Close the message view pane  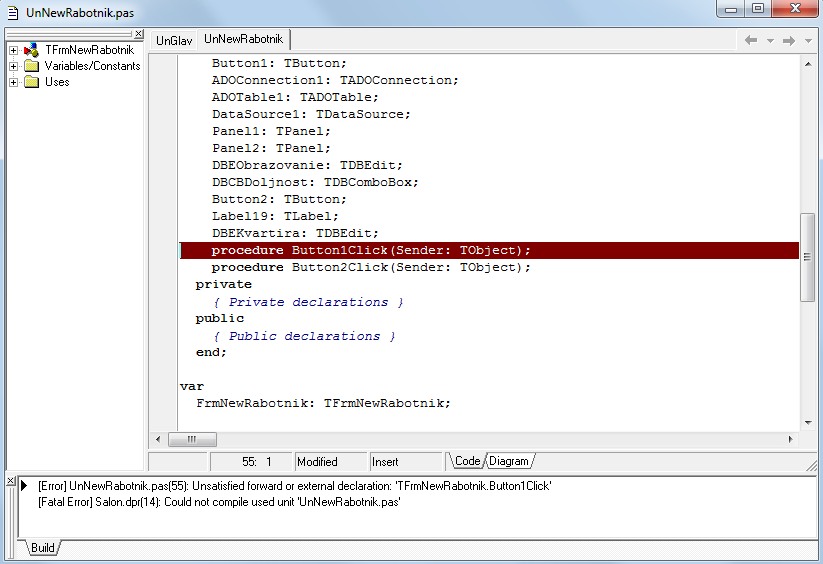[11, 481]
